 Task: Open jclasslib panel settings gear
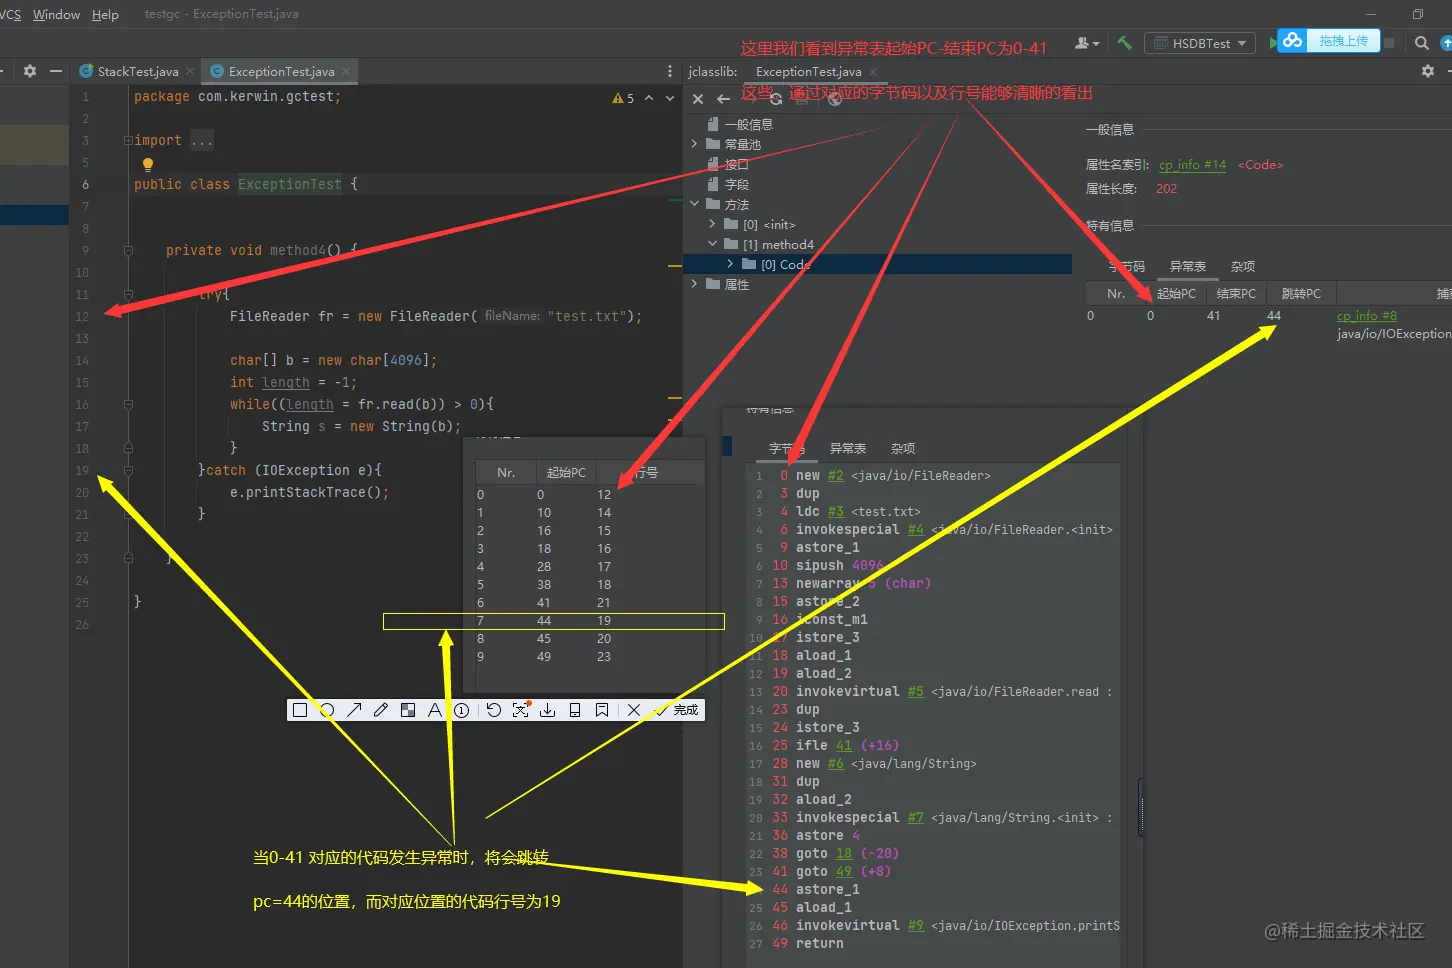(x=1428, y=71)
